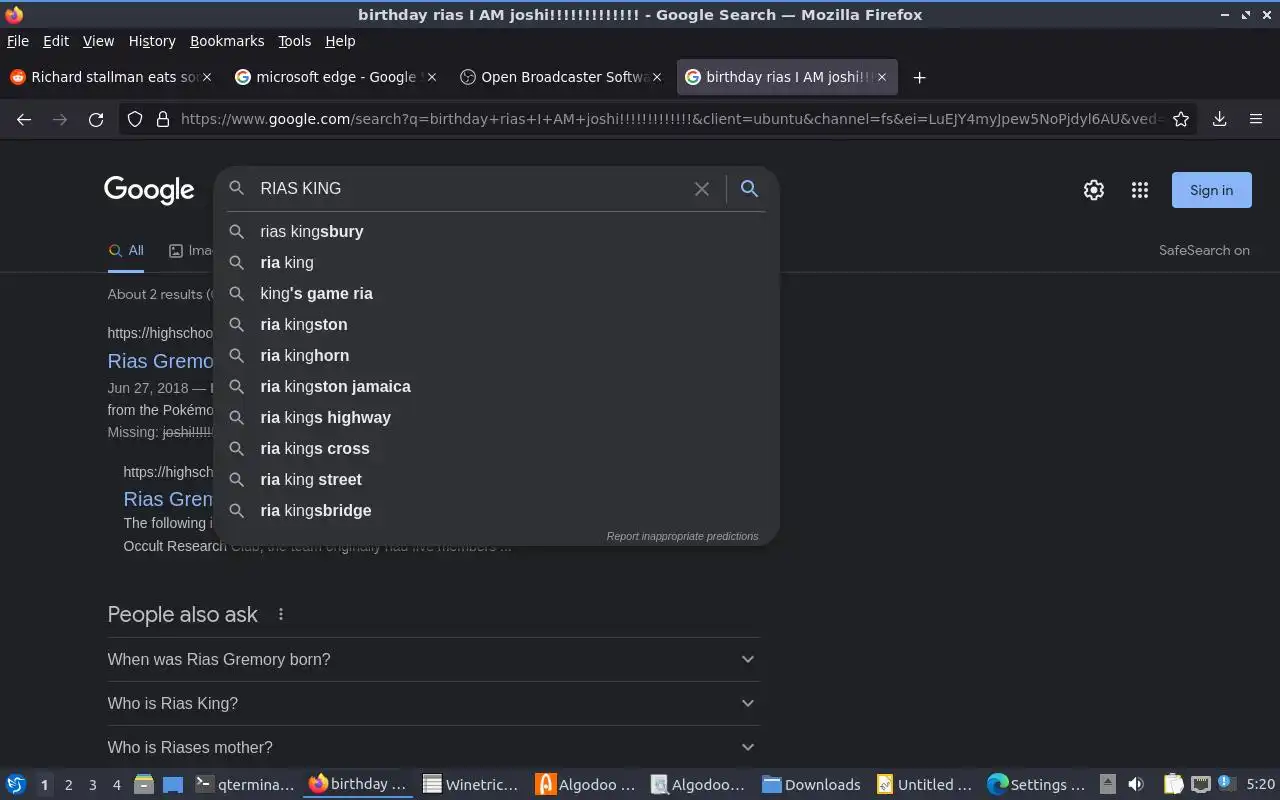This screenshot has width=1280, height=800.
Task: Reload the current page
Action: coord(96,119)
